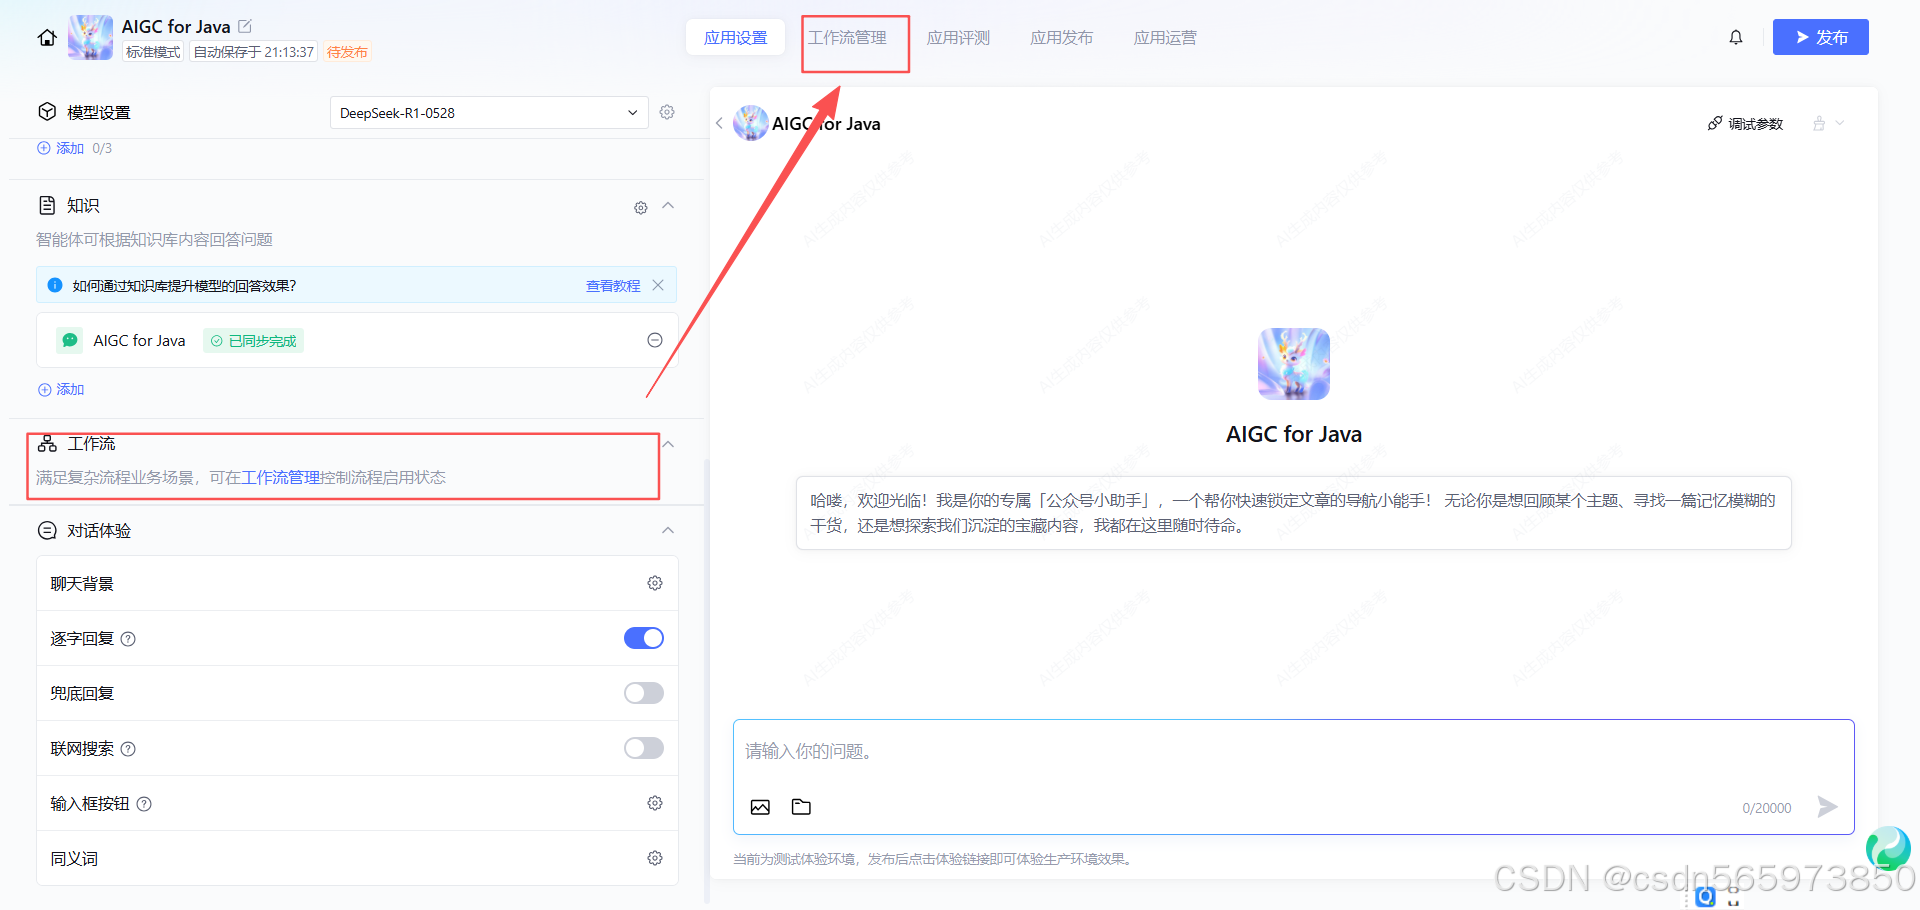Collapse the 知识 section
This screenshot has width=1920, height=910.
tap(668, 207)
